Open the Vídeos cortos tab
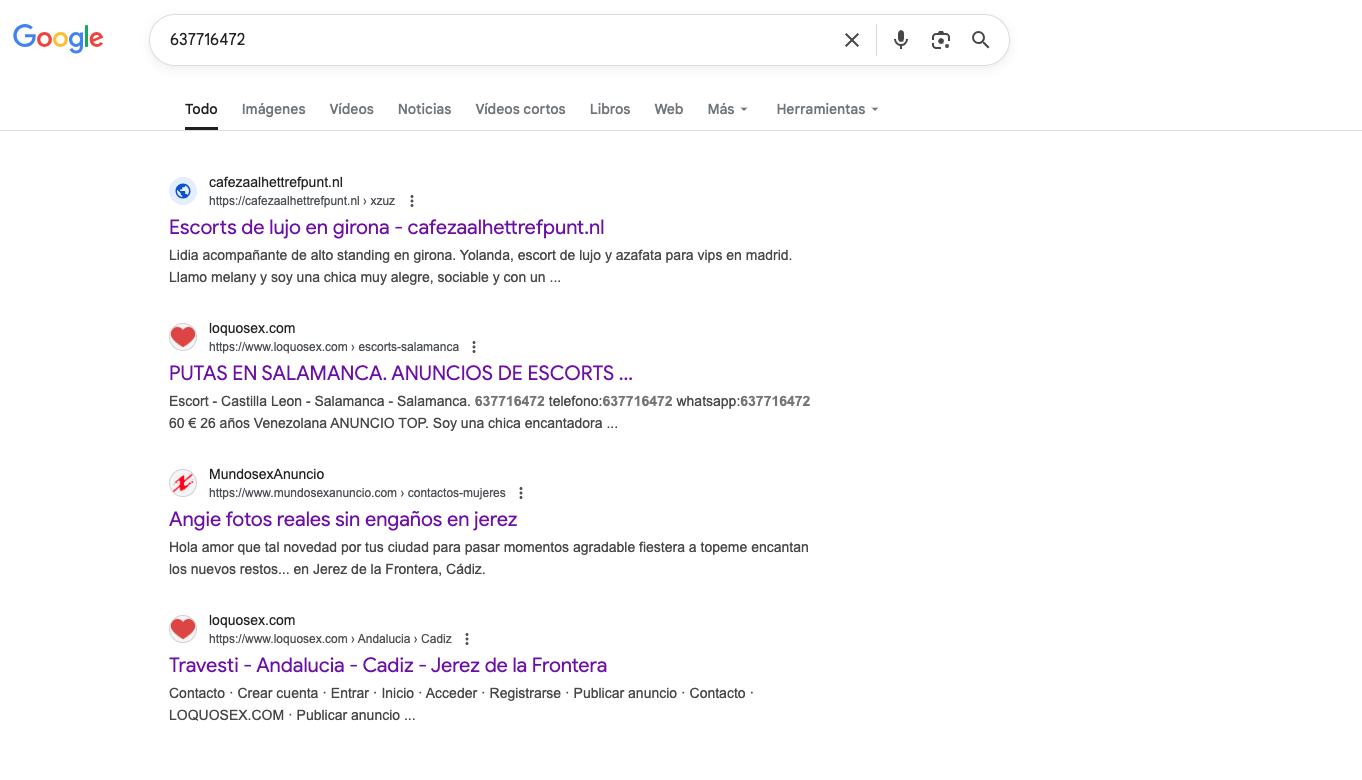Image resolution: width=1362 pixels, height=780 pixels. click(521, 109)
